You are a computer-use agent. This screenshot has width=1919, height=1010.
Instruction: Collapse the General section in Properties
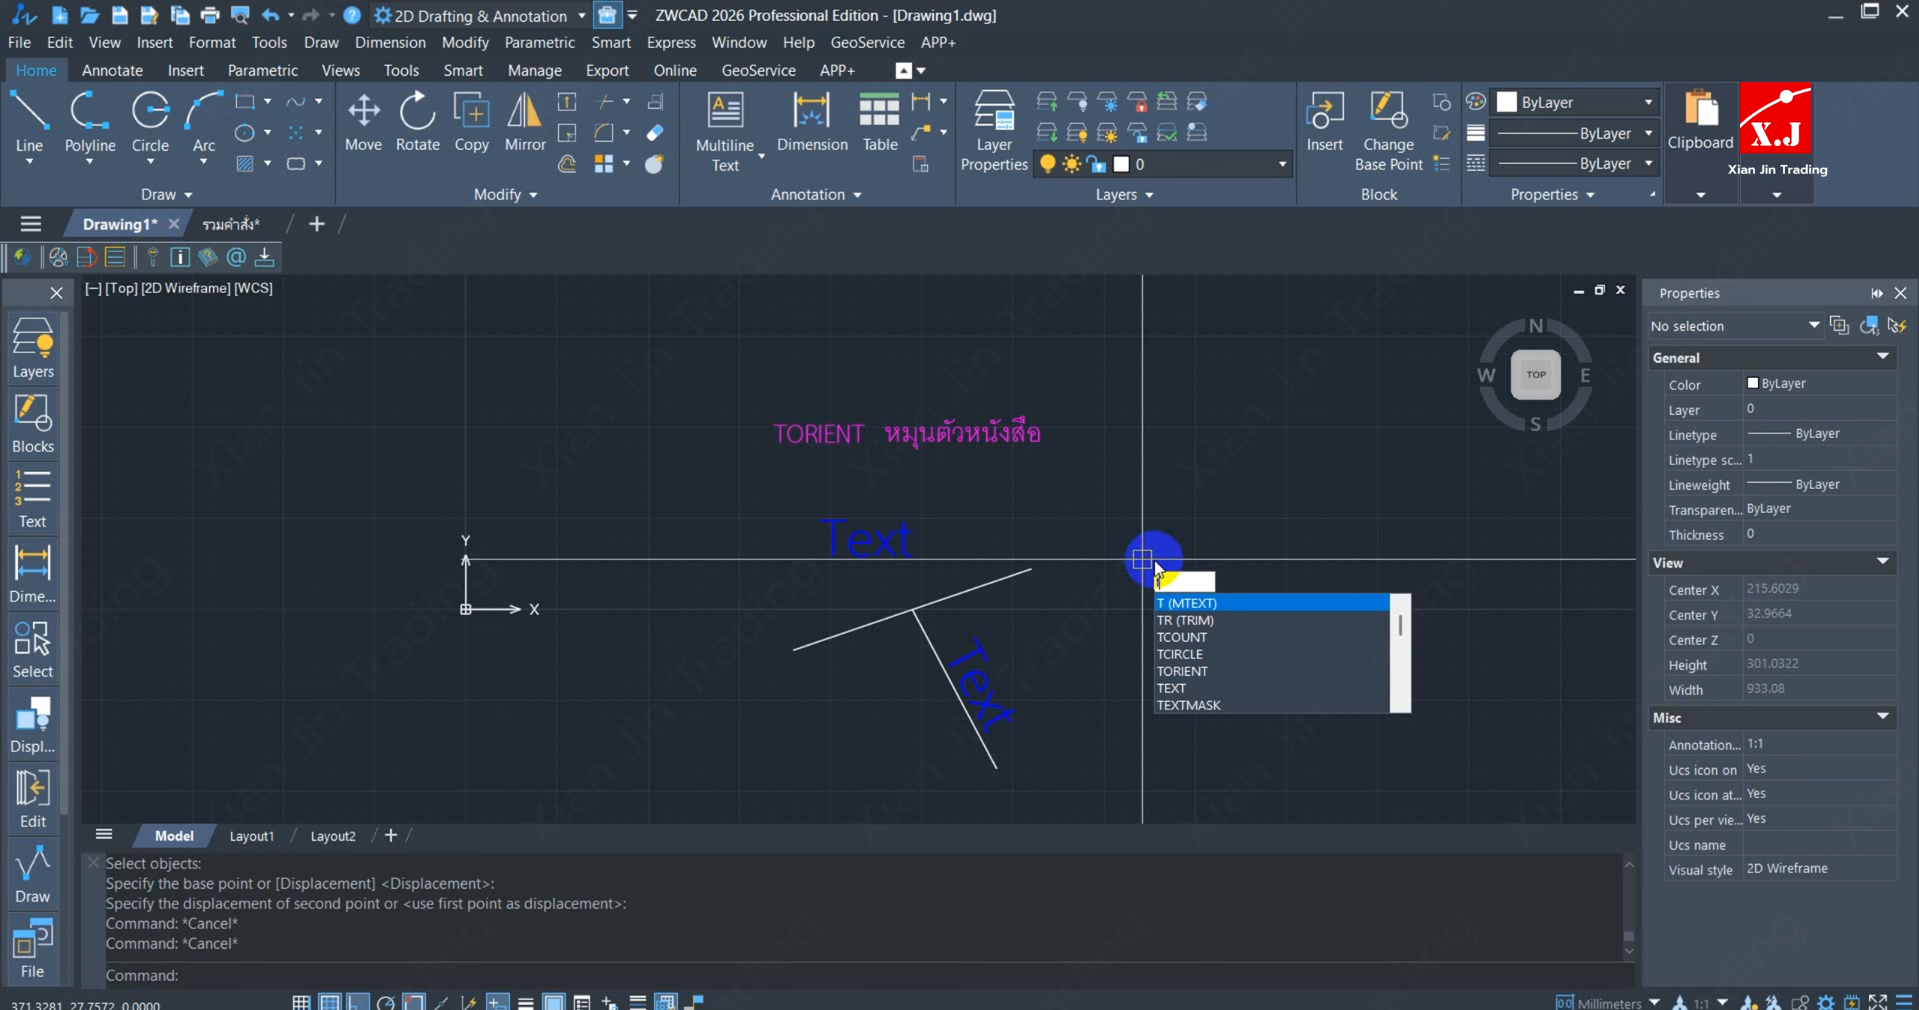1882,357
